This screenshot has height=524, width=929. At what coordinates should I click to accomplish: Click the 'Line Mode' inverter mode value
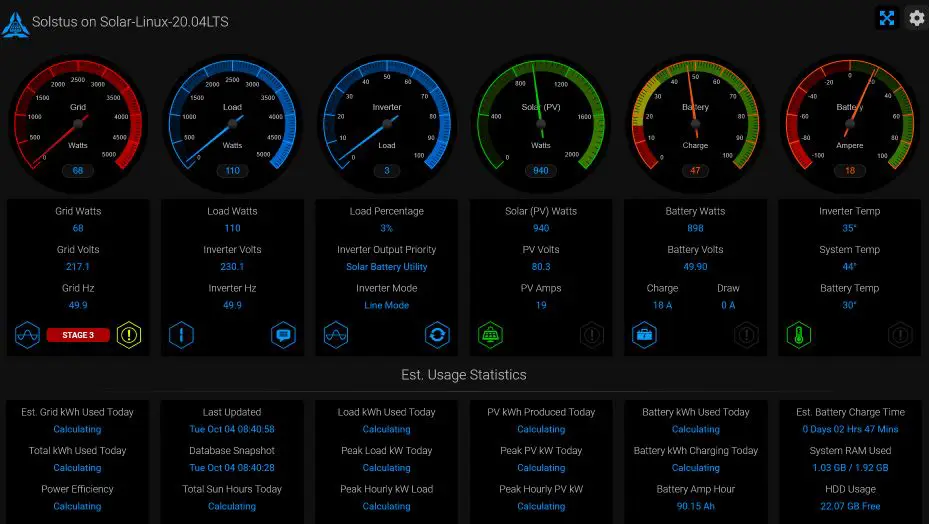(387, 305)
